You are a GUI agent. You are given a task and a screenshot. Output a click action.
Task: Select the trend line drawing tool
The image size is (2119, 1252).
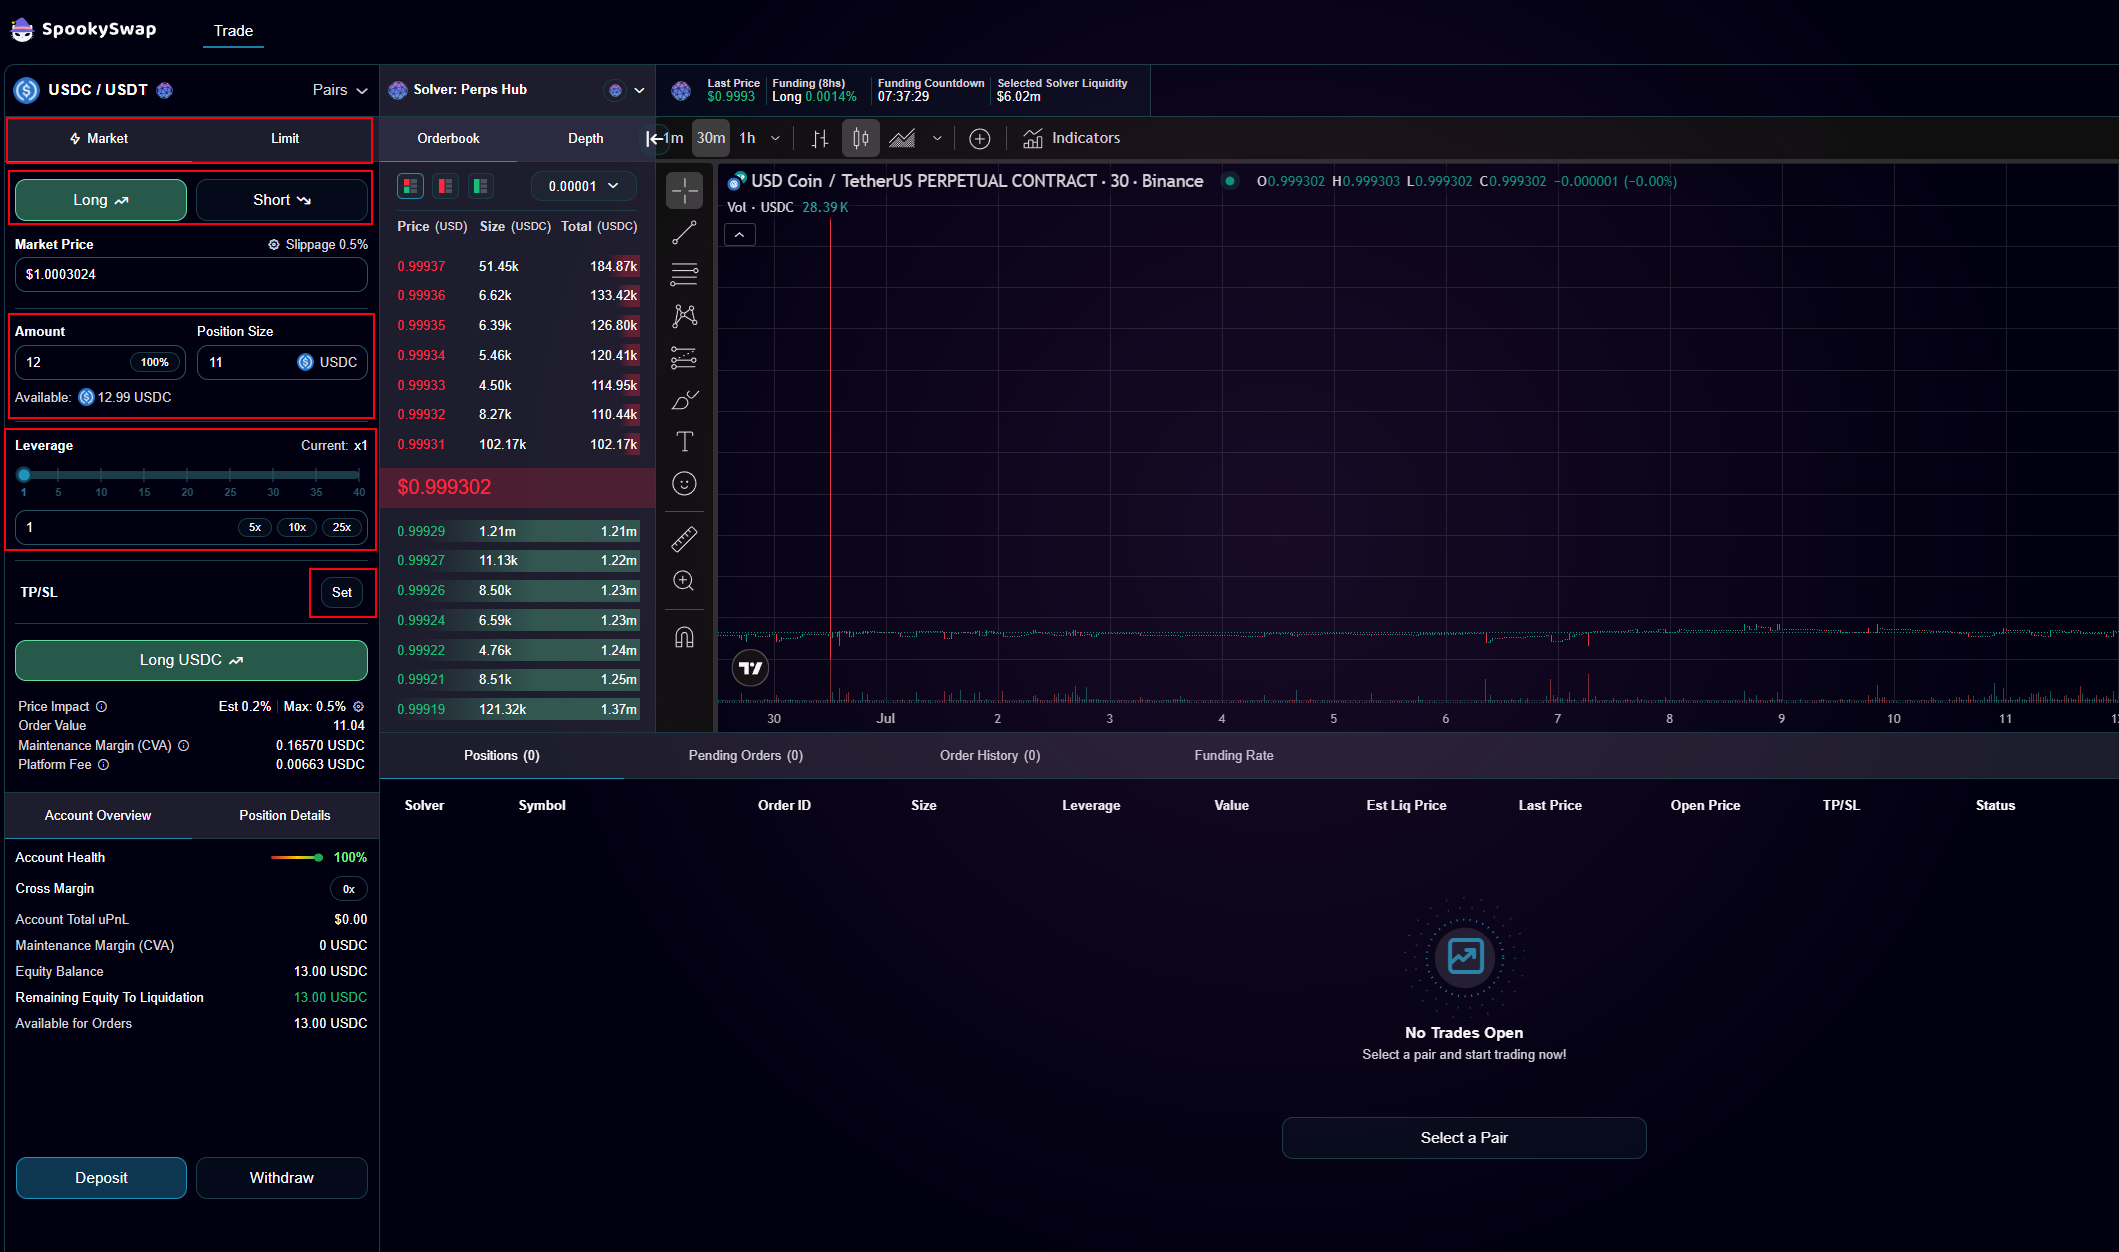click(x=685, y=232)
